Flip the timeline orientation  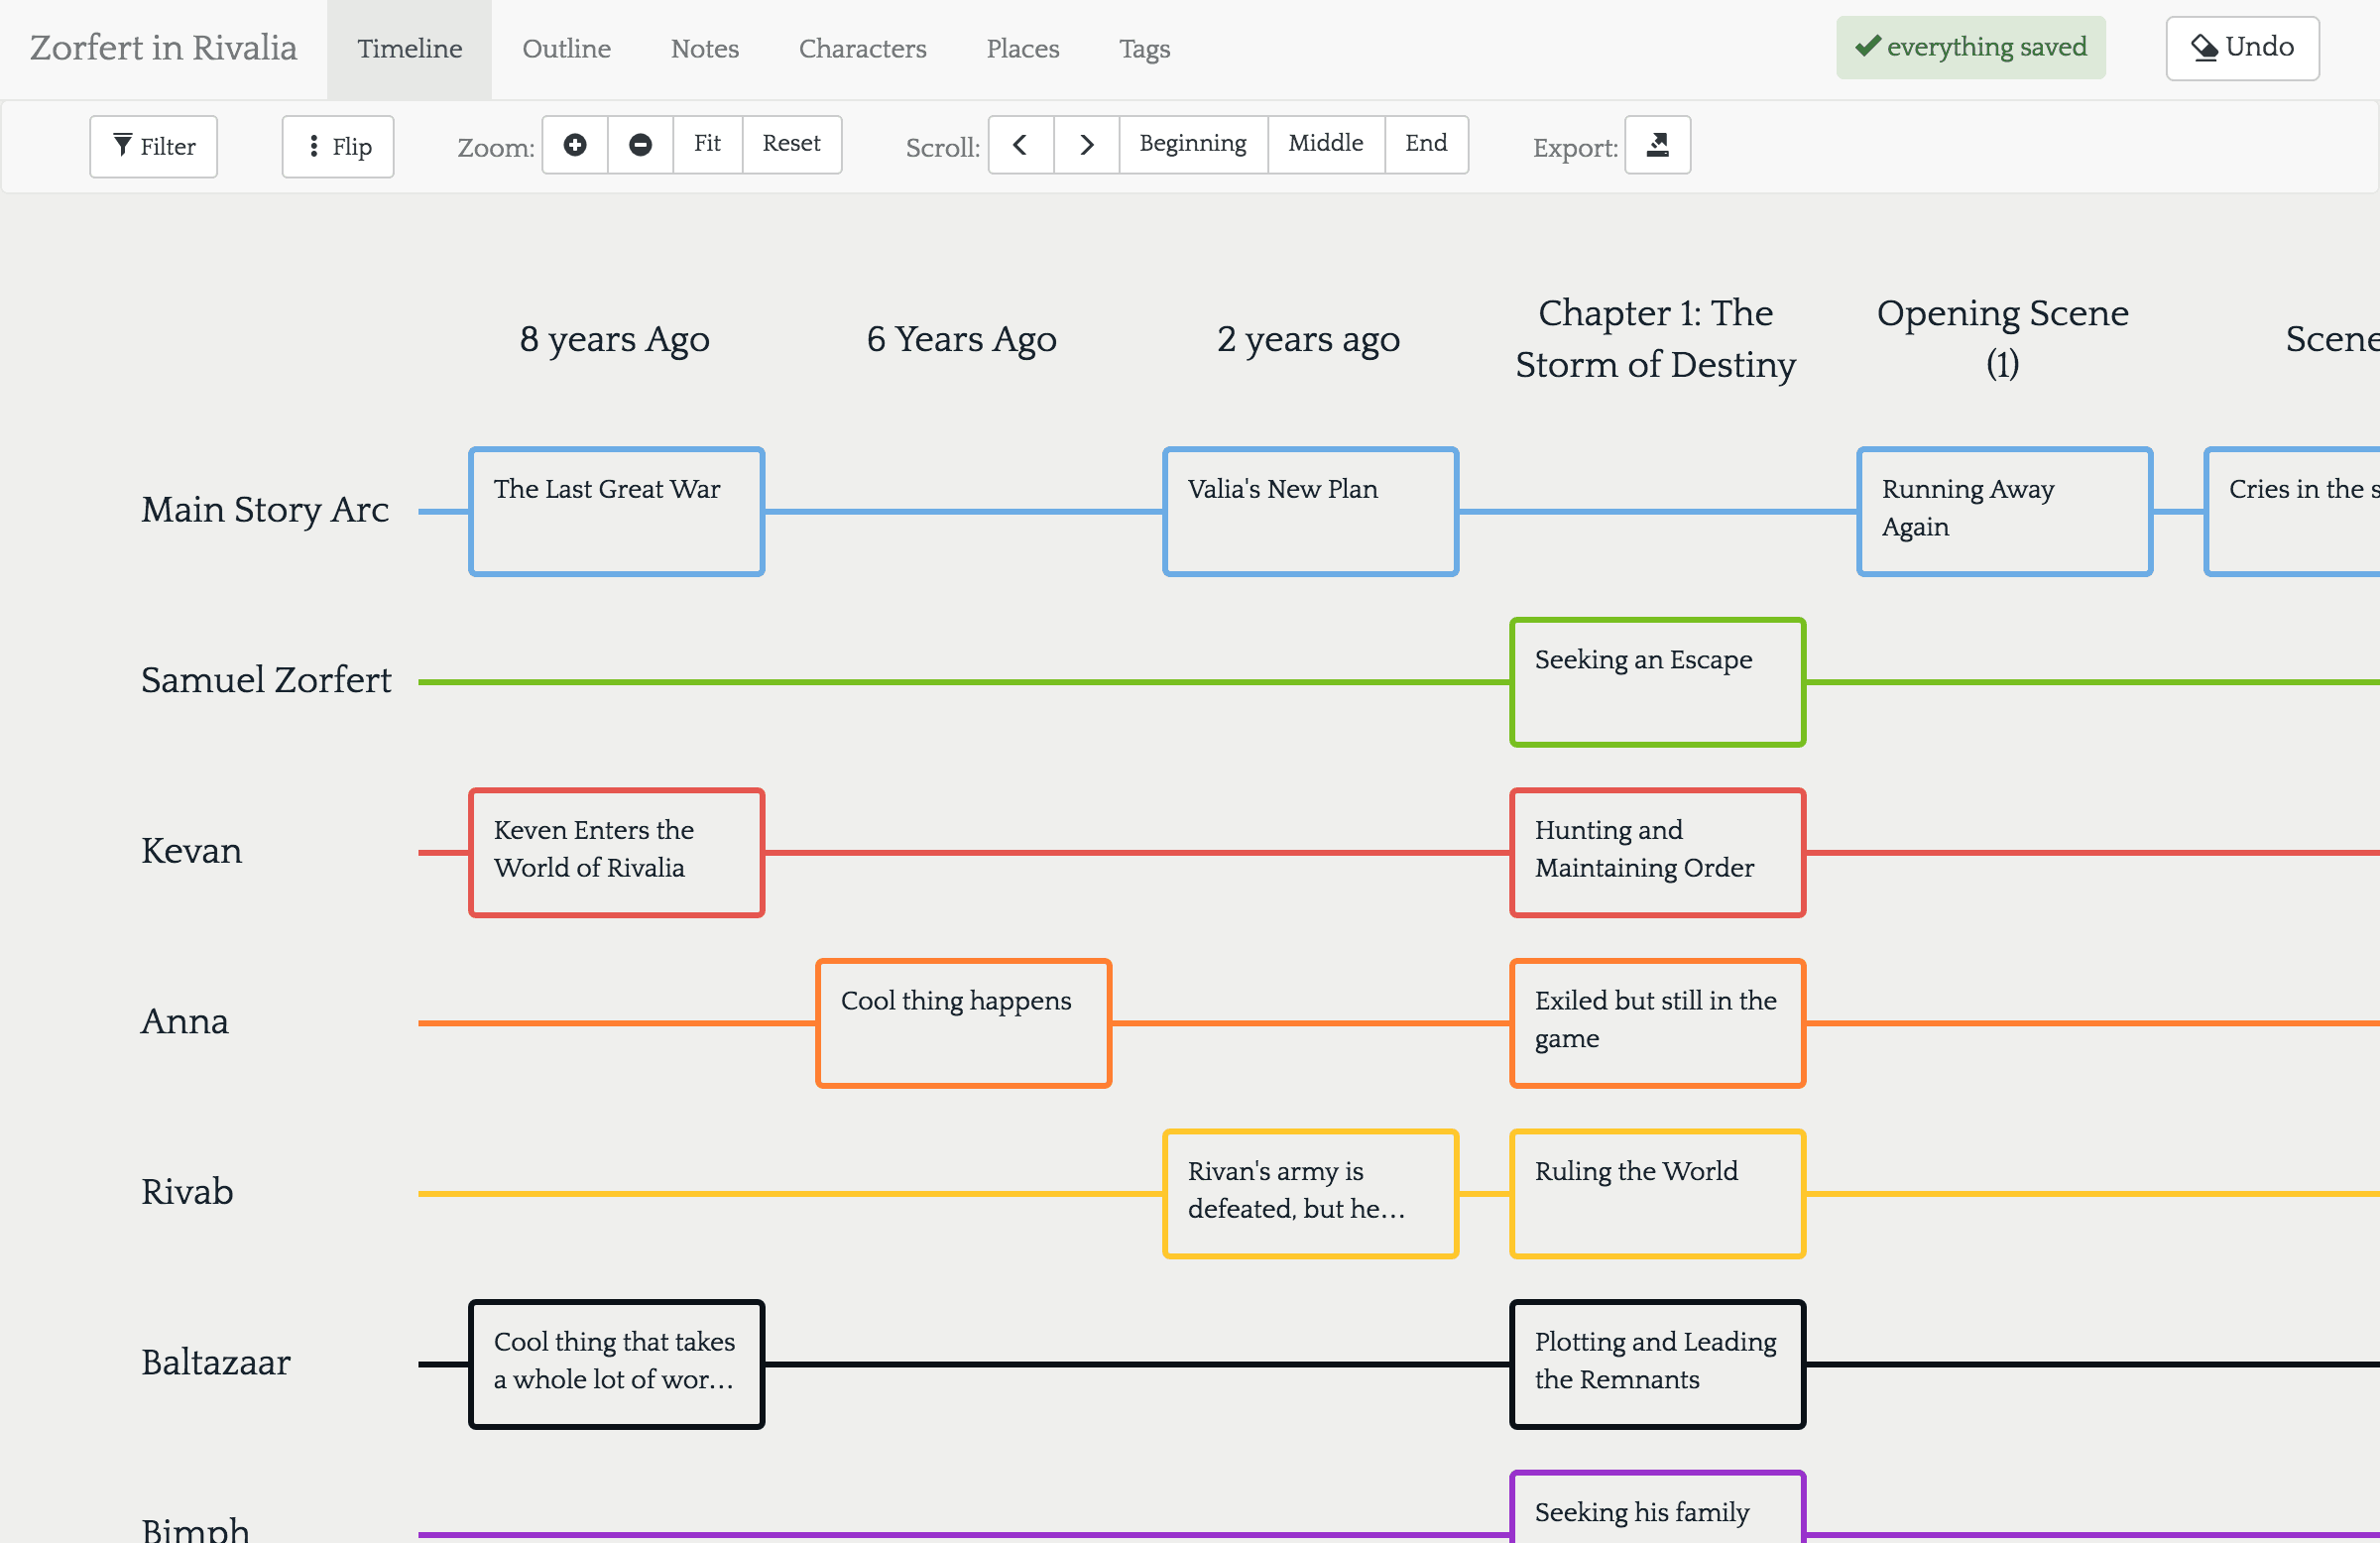[338, 147]
